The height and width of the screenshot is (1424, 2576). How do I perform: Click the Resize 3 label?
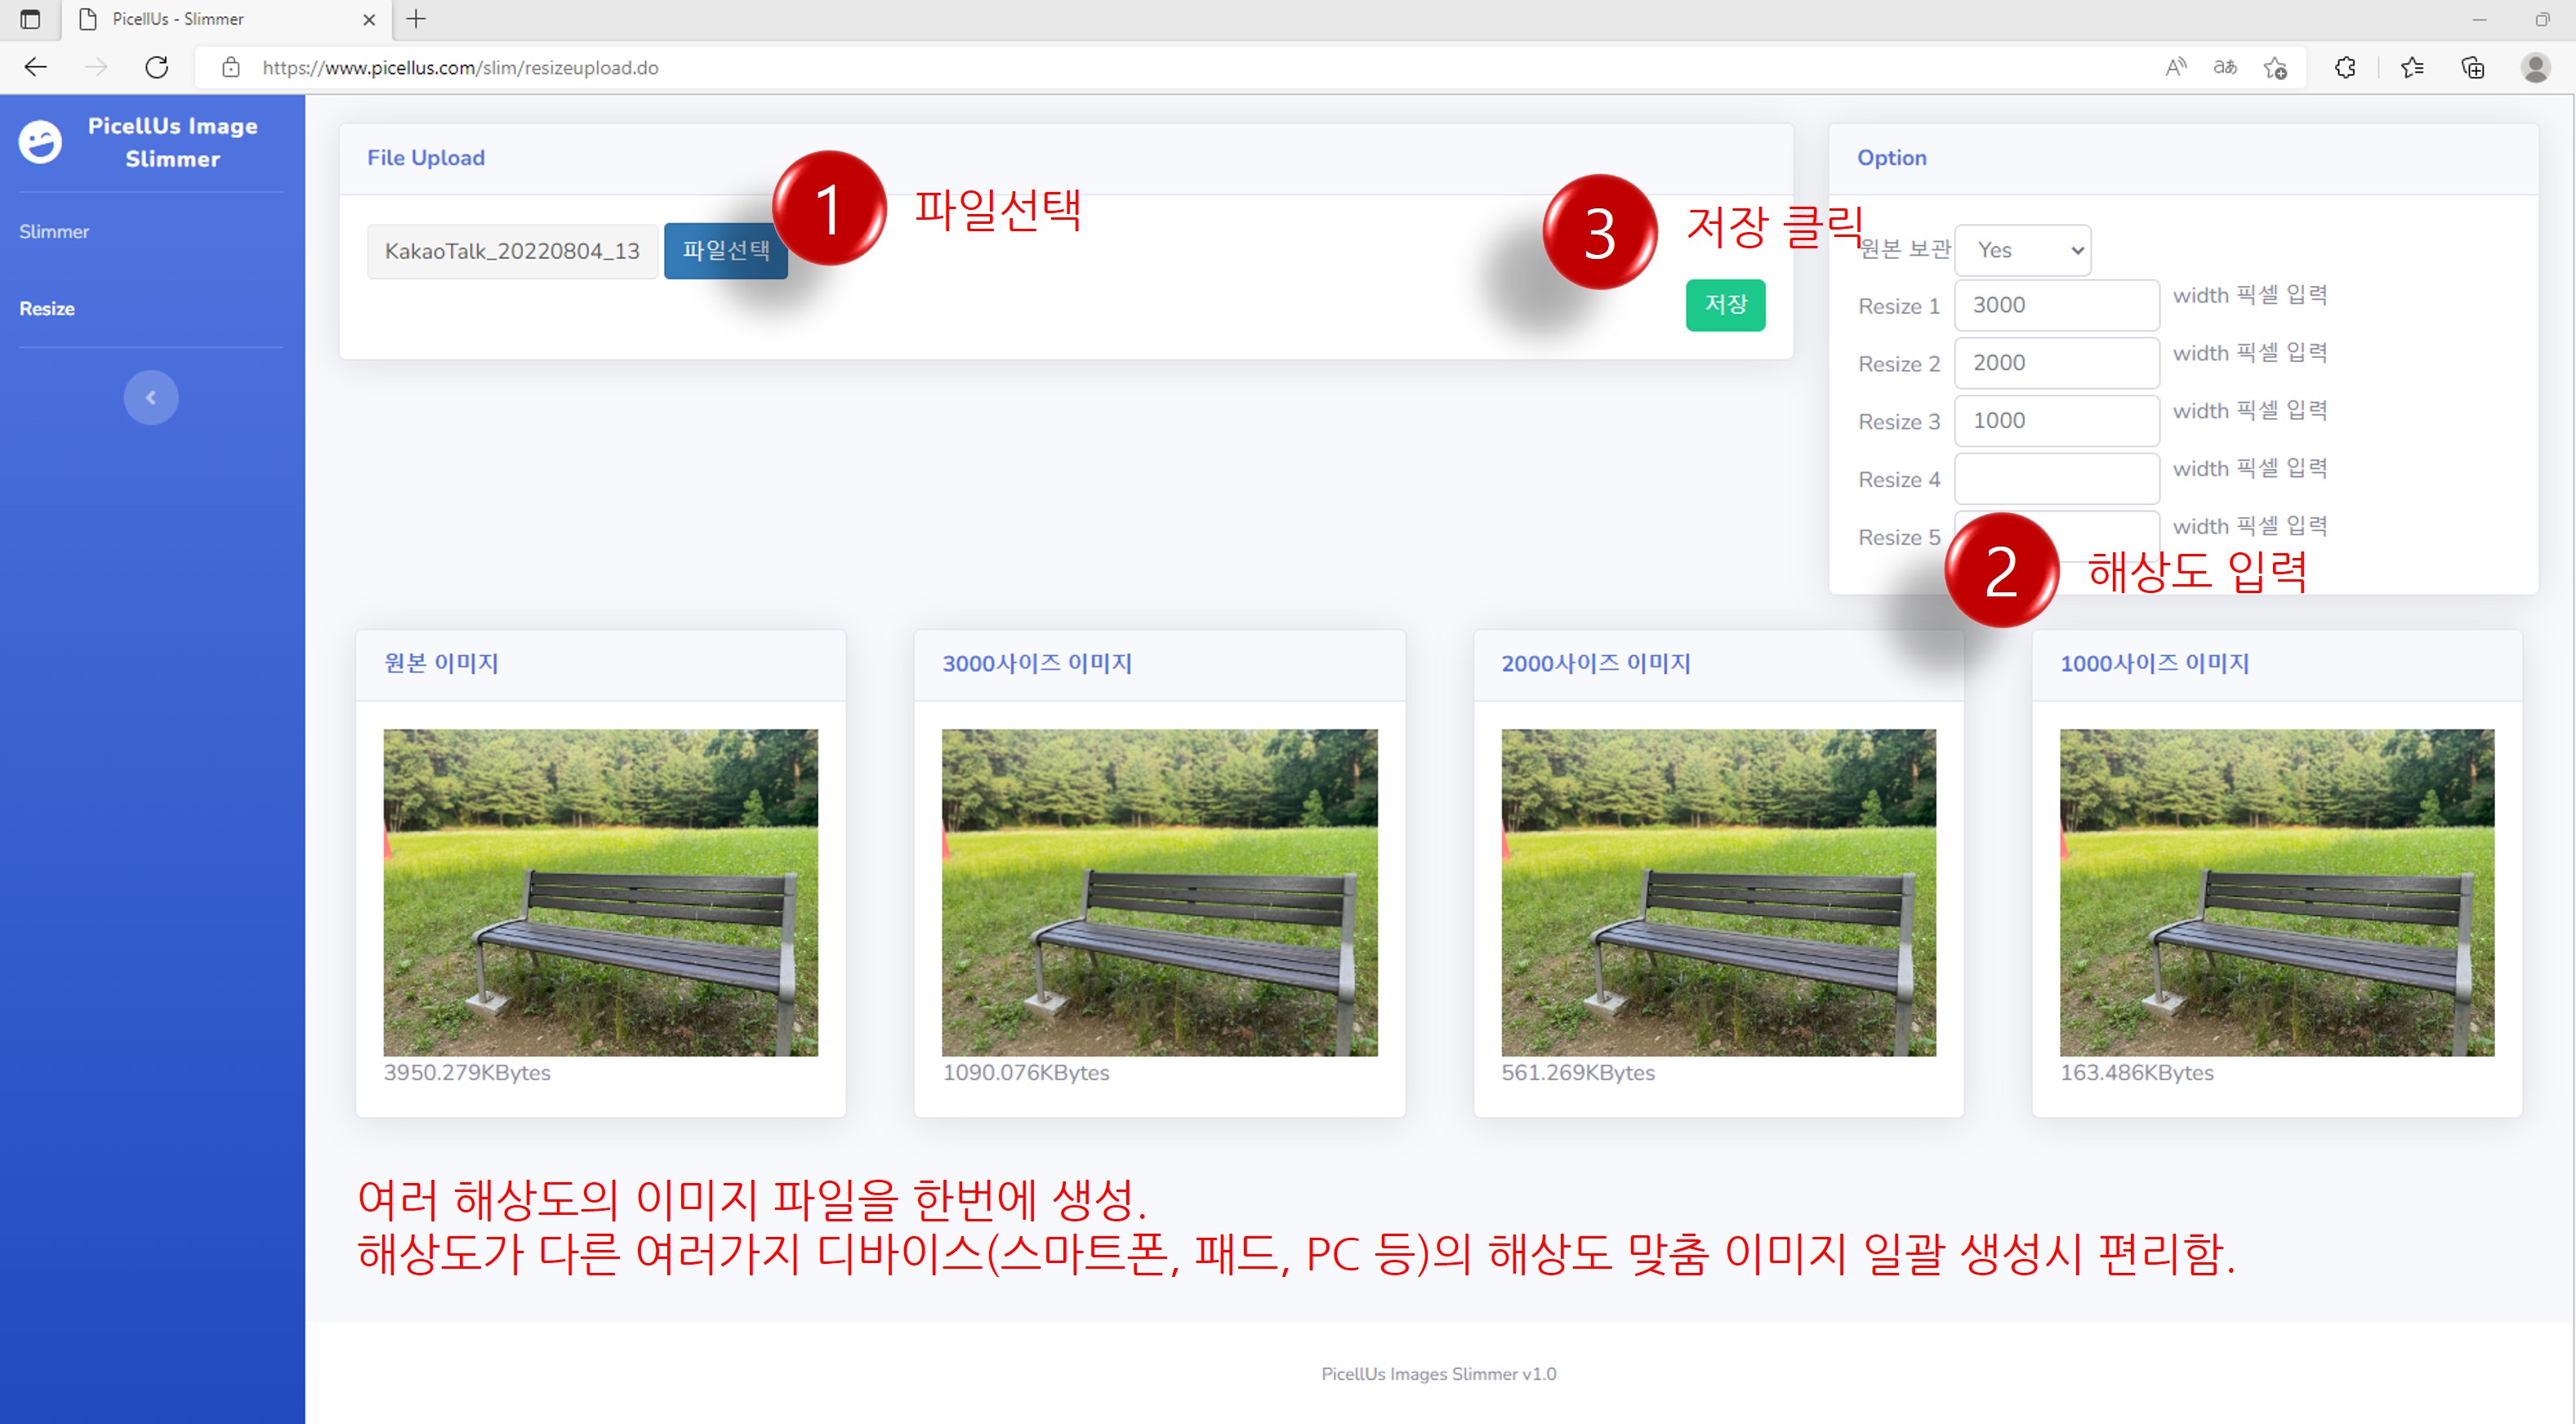[1899, 422]
